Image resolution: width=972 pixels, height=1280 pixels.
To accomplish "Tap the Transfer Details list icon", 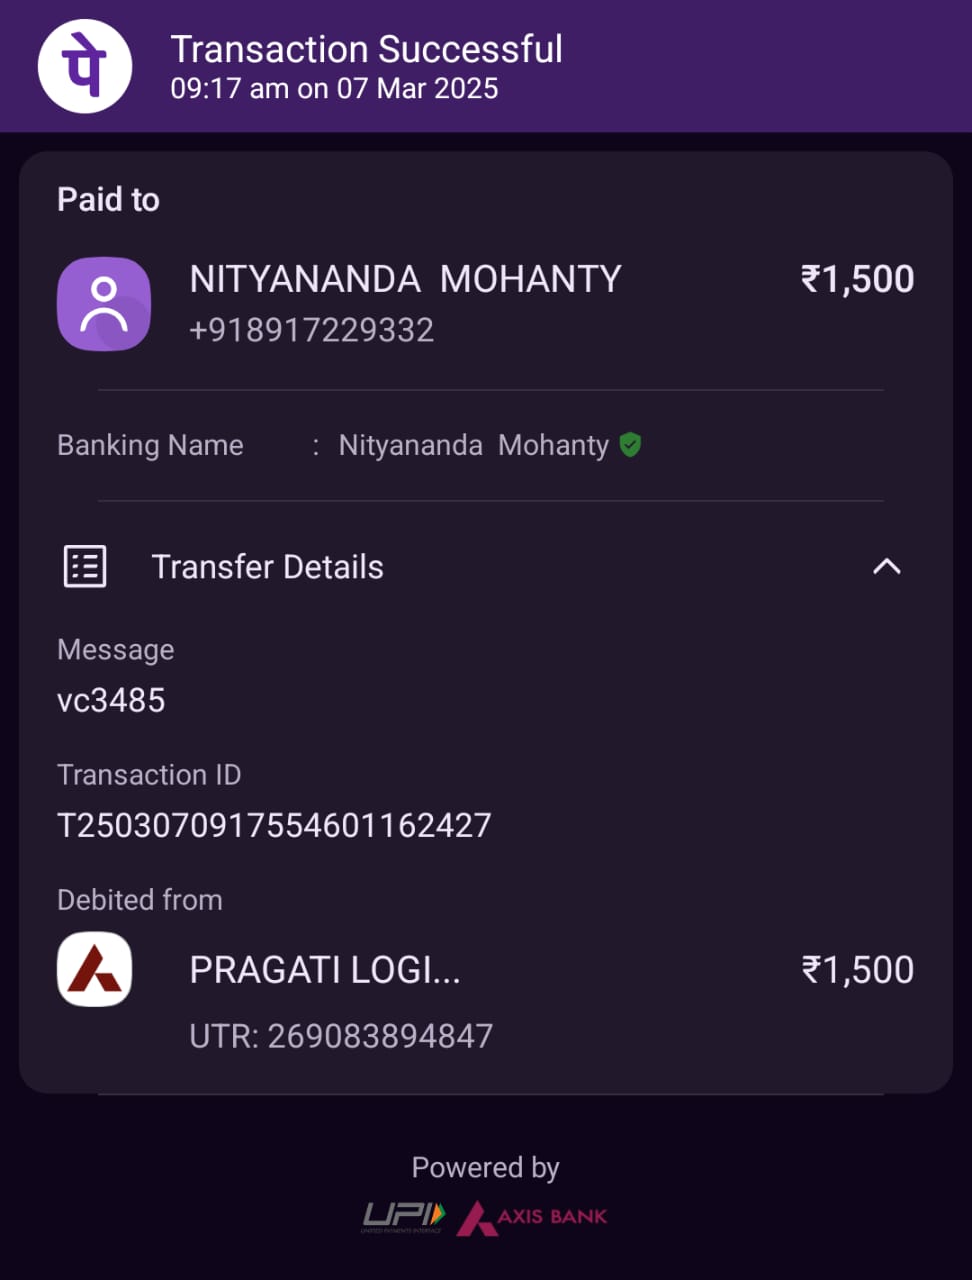I will [85, 567].
